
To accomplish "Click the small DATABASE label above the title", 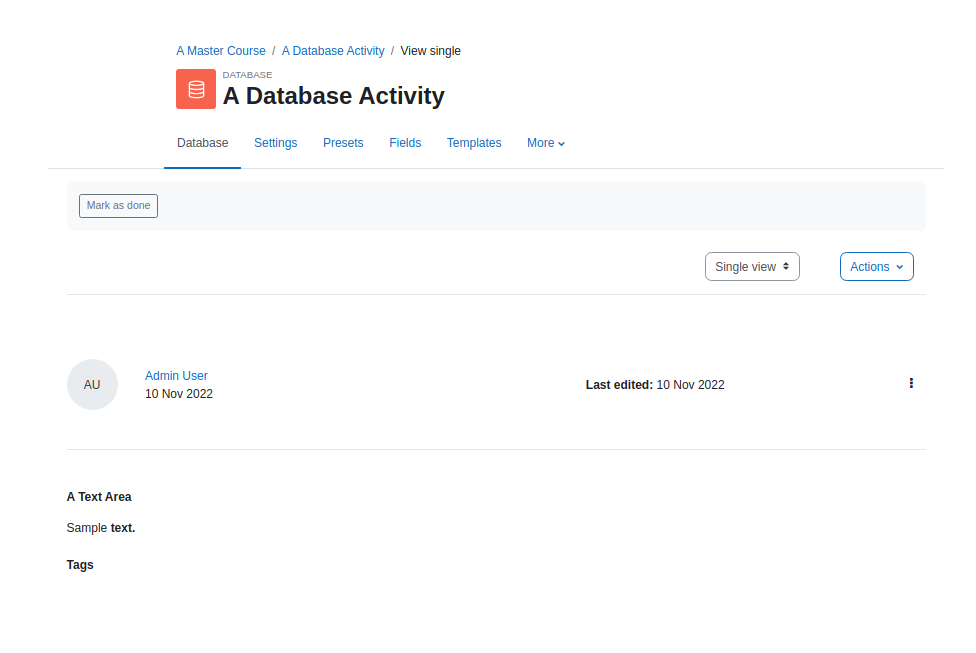I will pyautogui.click(x=247, y=75).
